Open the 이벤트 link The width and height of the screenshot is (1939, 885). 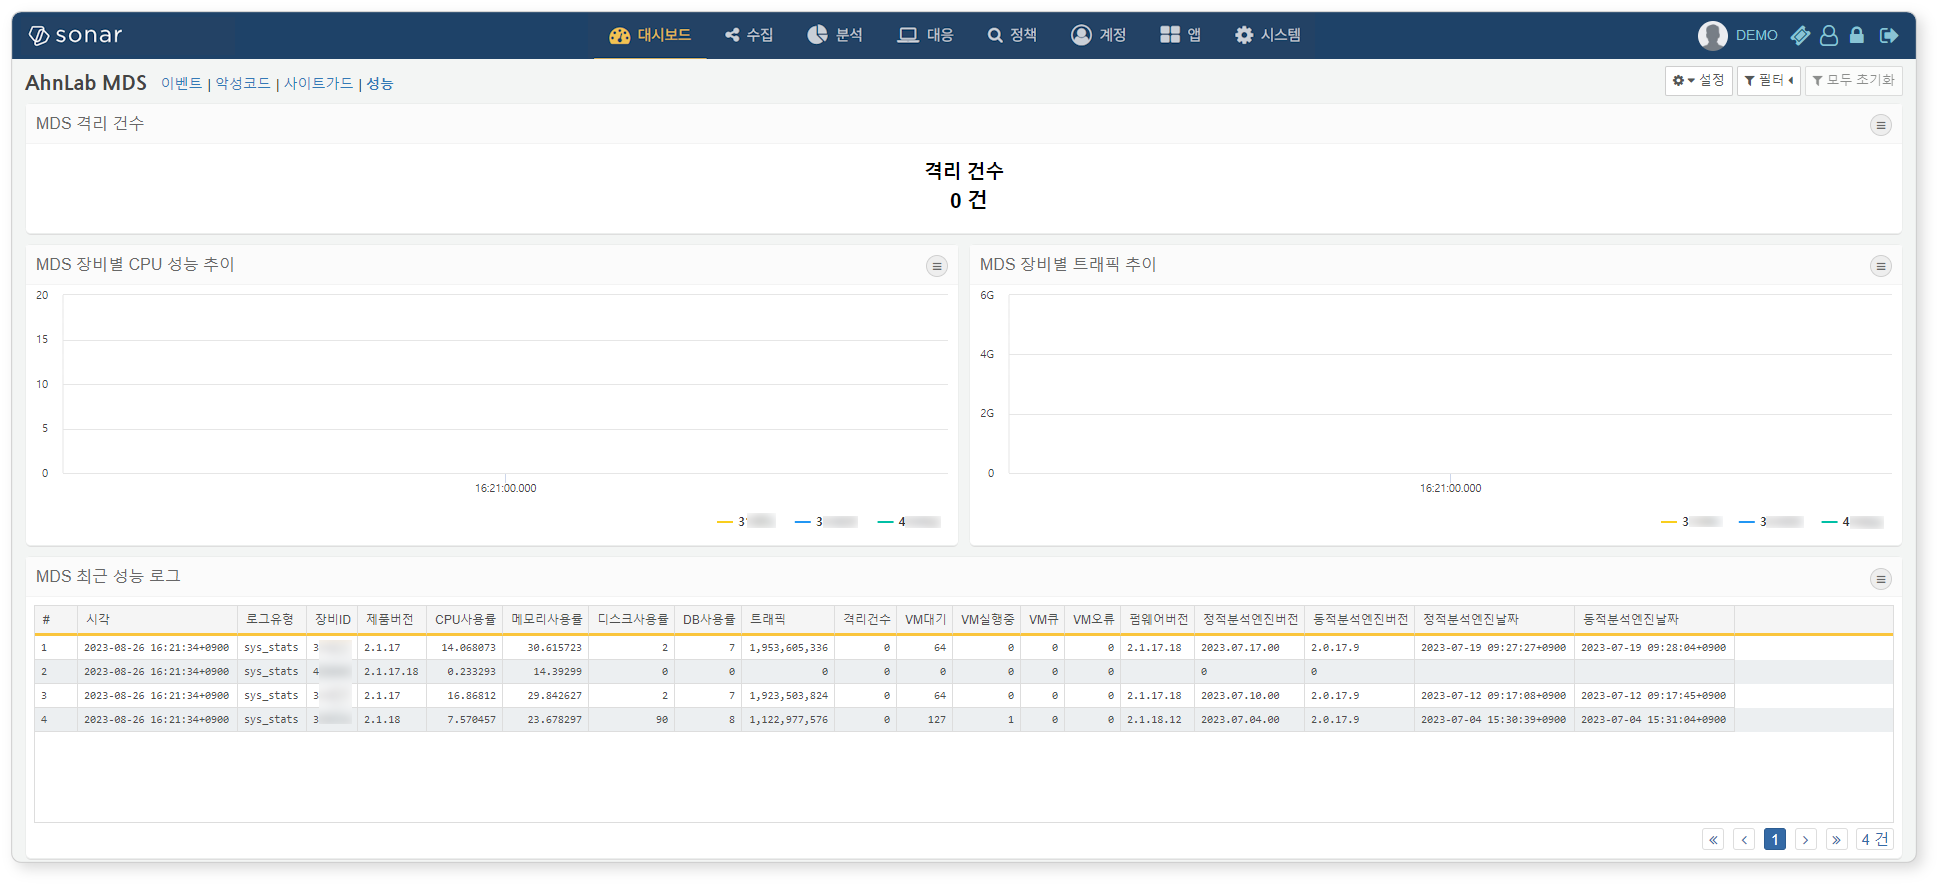(x=181, y=83)
